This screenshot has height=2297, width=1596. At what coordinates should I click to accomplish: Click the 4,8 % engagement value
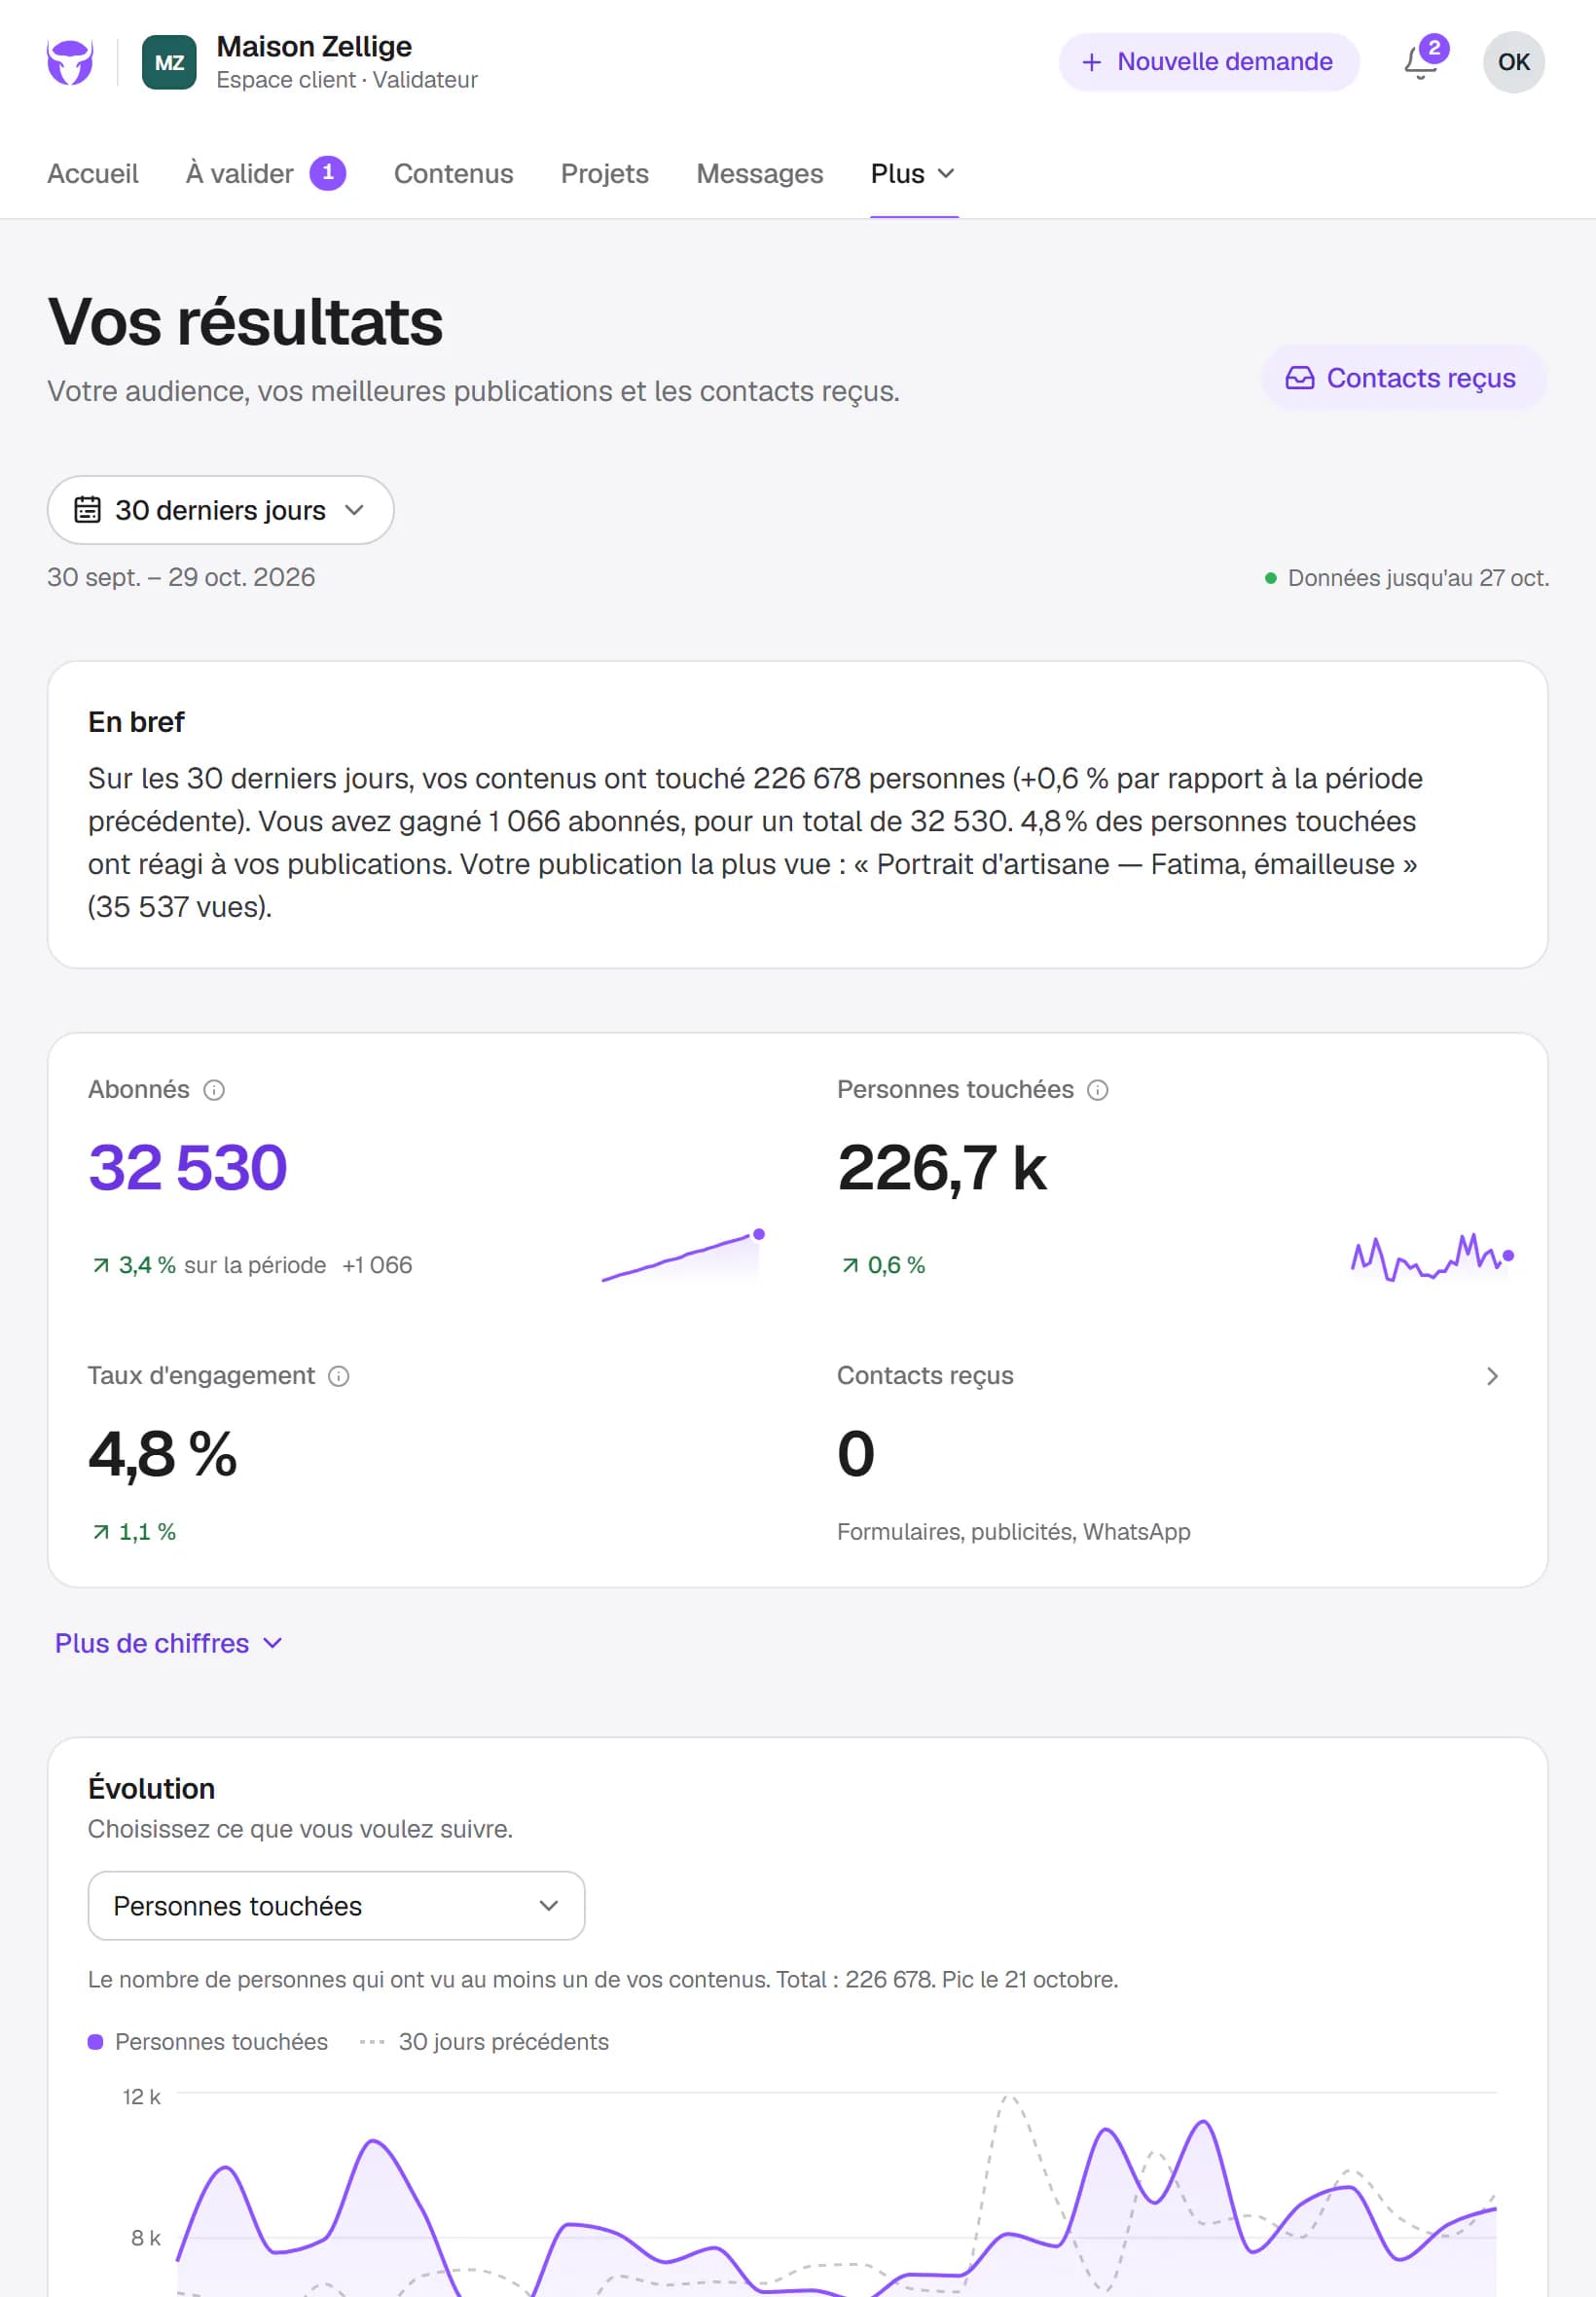coord(163,1453)
